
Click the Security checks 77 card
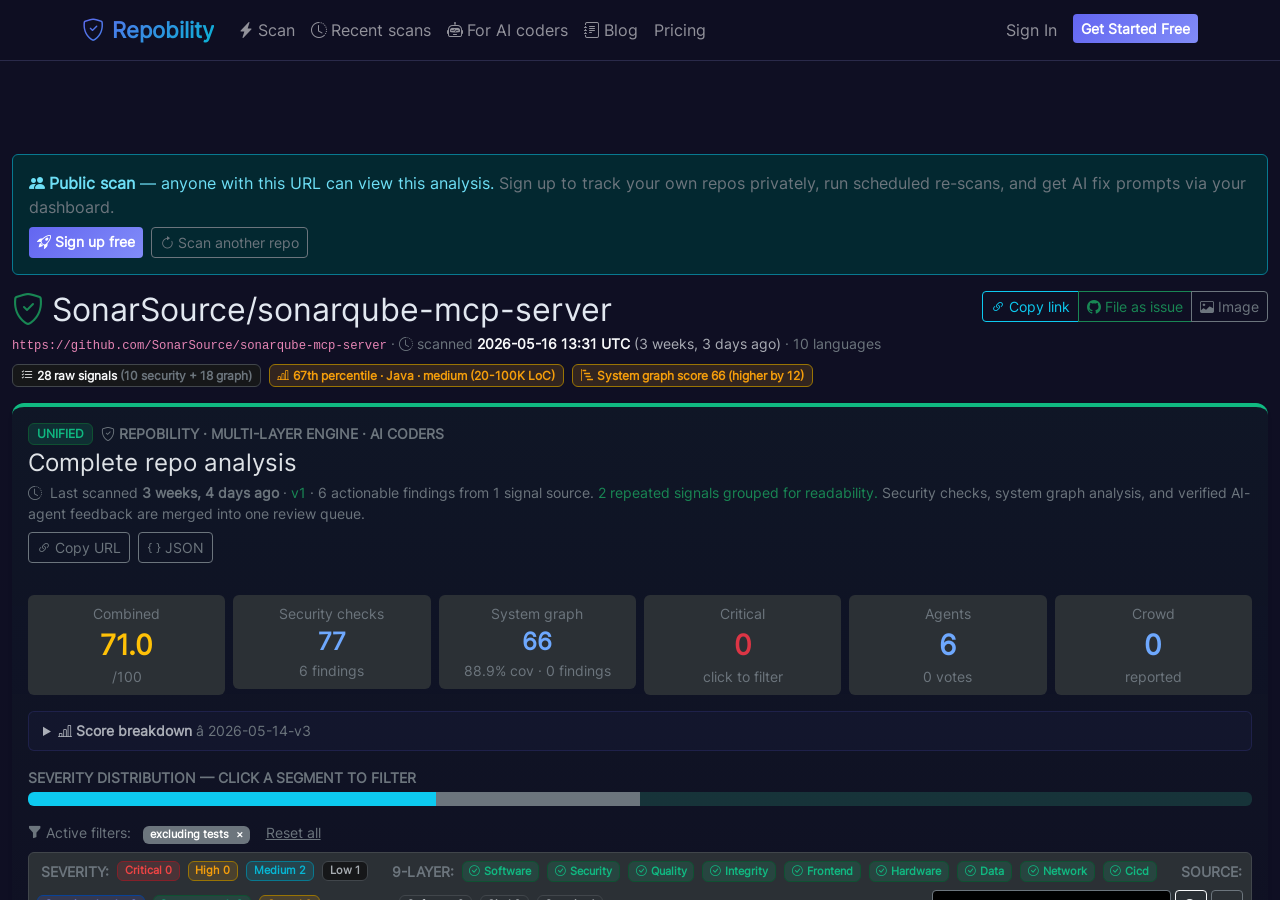[x=332, y=642]
